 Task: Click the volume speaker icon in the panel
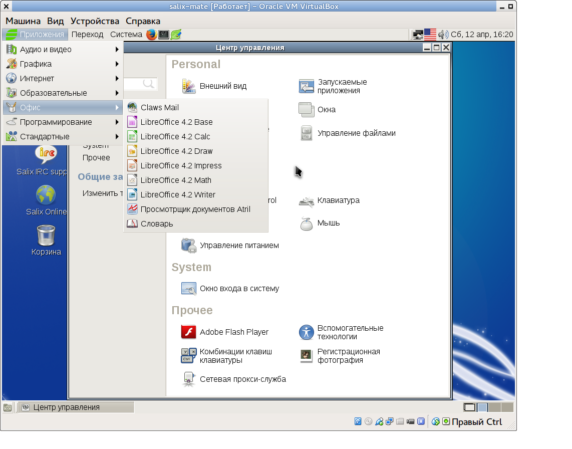443,35
